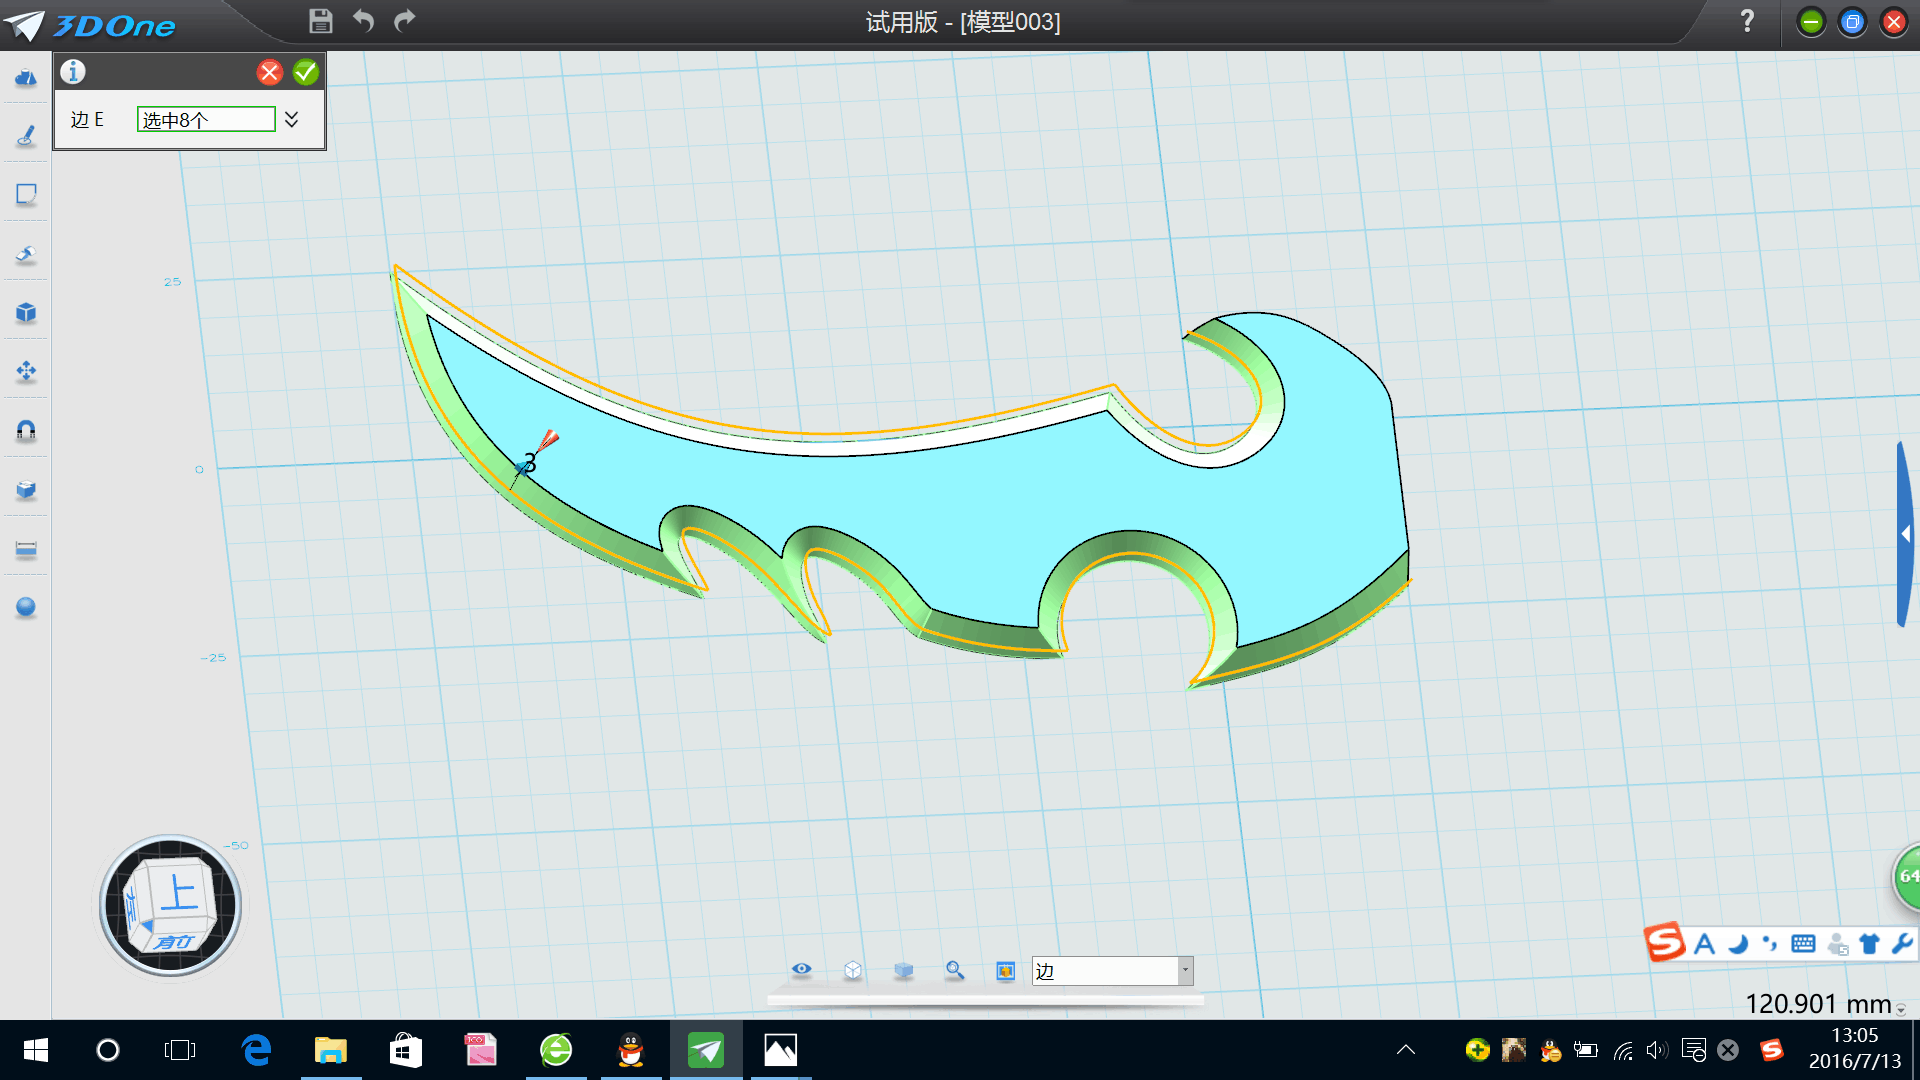Undo the last action

pos(363,21)
